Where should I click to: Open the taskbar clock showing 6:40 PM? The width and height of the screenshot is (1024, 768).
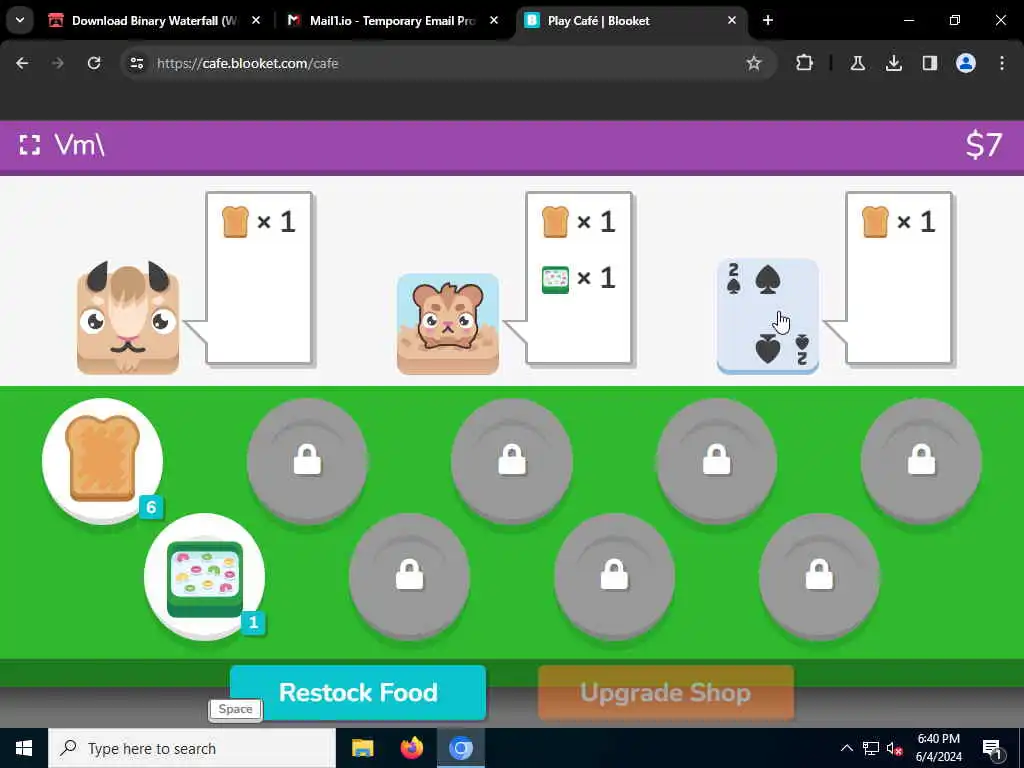point(938,748)
